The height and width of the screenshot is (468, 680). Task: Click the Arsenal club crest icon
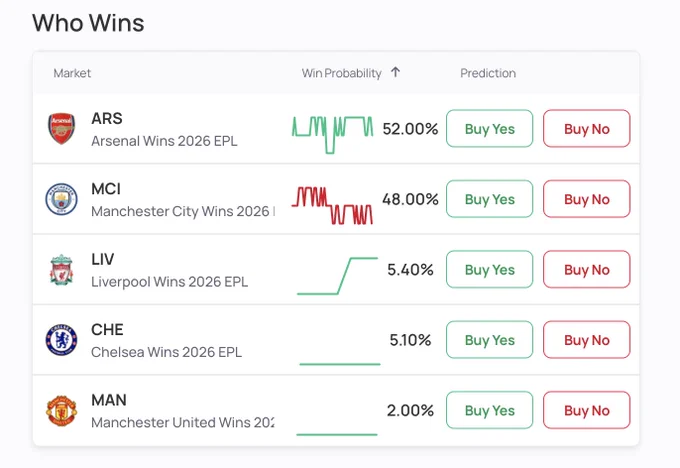[x=61, y=129]
